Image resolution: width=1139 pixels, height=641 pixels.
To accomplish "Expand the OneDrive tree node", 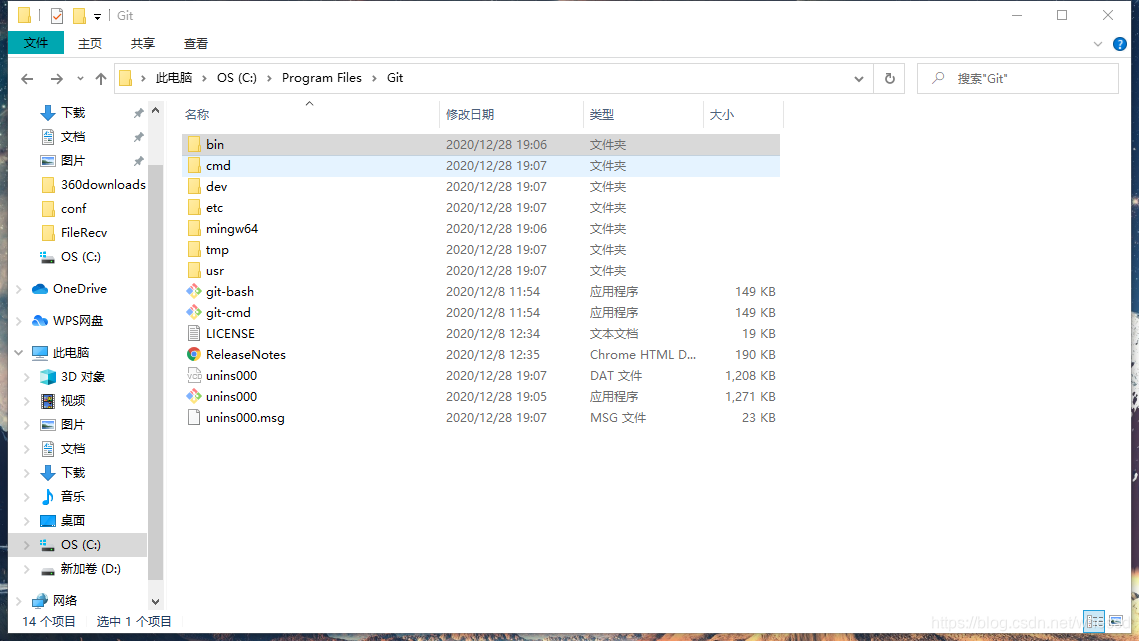I will point(19,289).
